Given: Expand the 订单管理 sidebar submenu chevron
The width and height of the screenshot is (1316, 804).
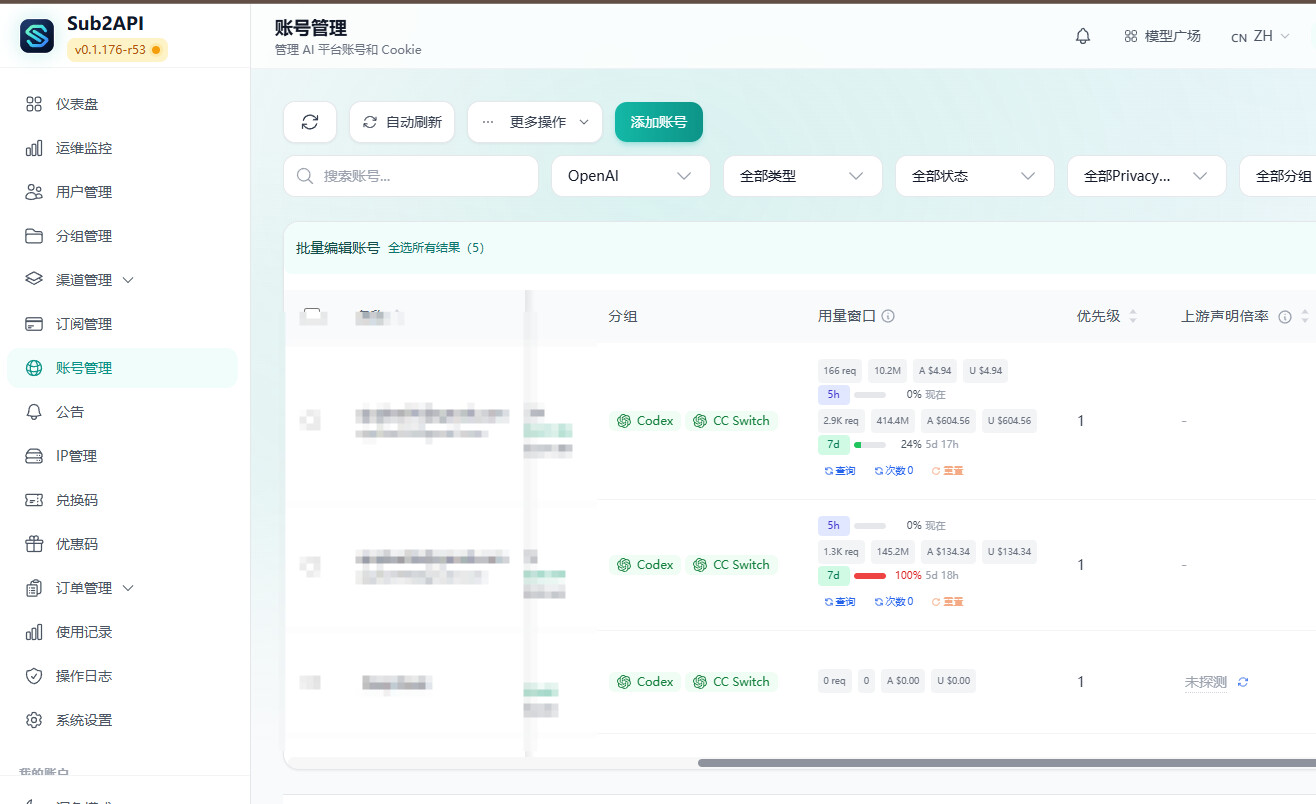Looking at the screenshot, I should [x=128, y=588].
